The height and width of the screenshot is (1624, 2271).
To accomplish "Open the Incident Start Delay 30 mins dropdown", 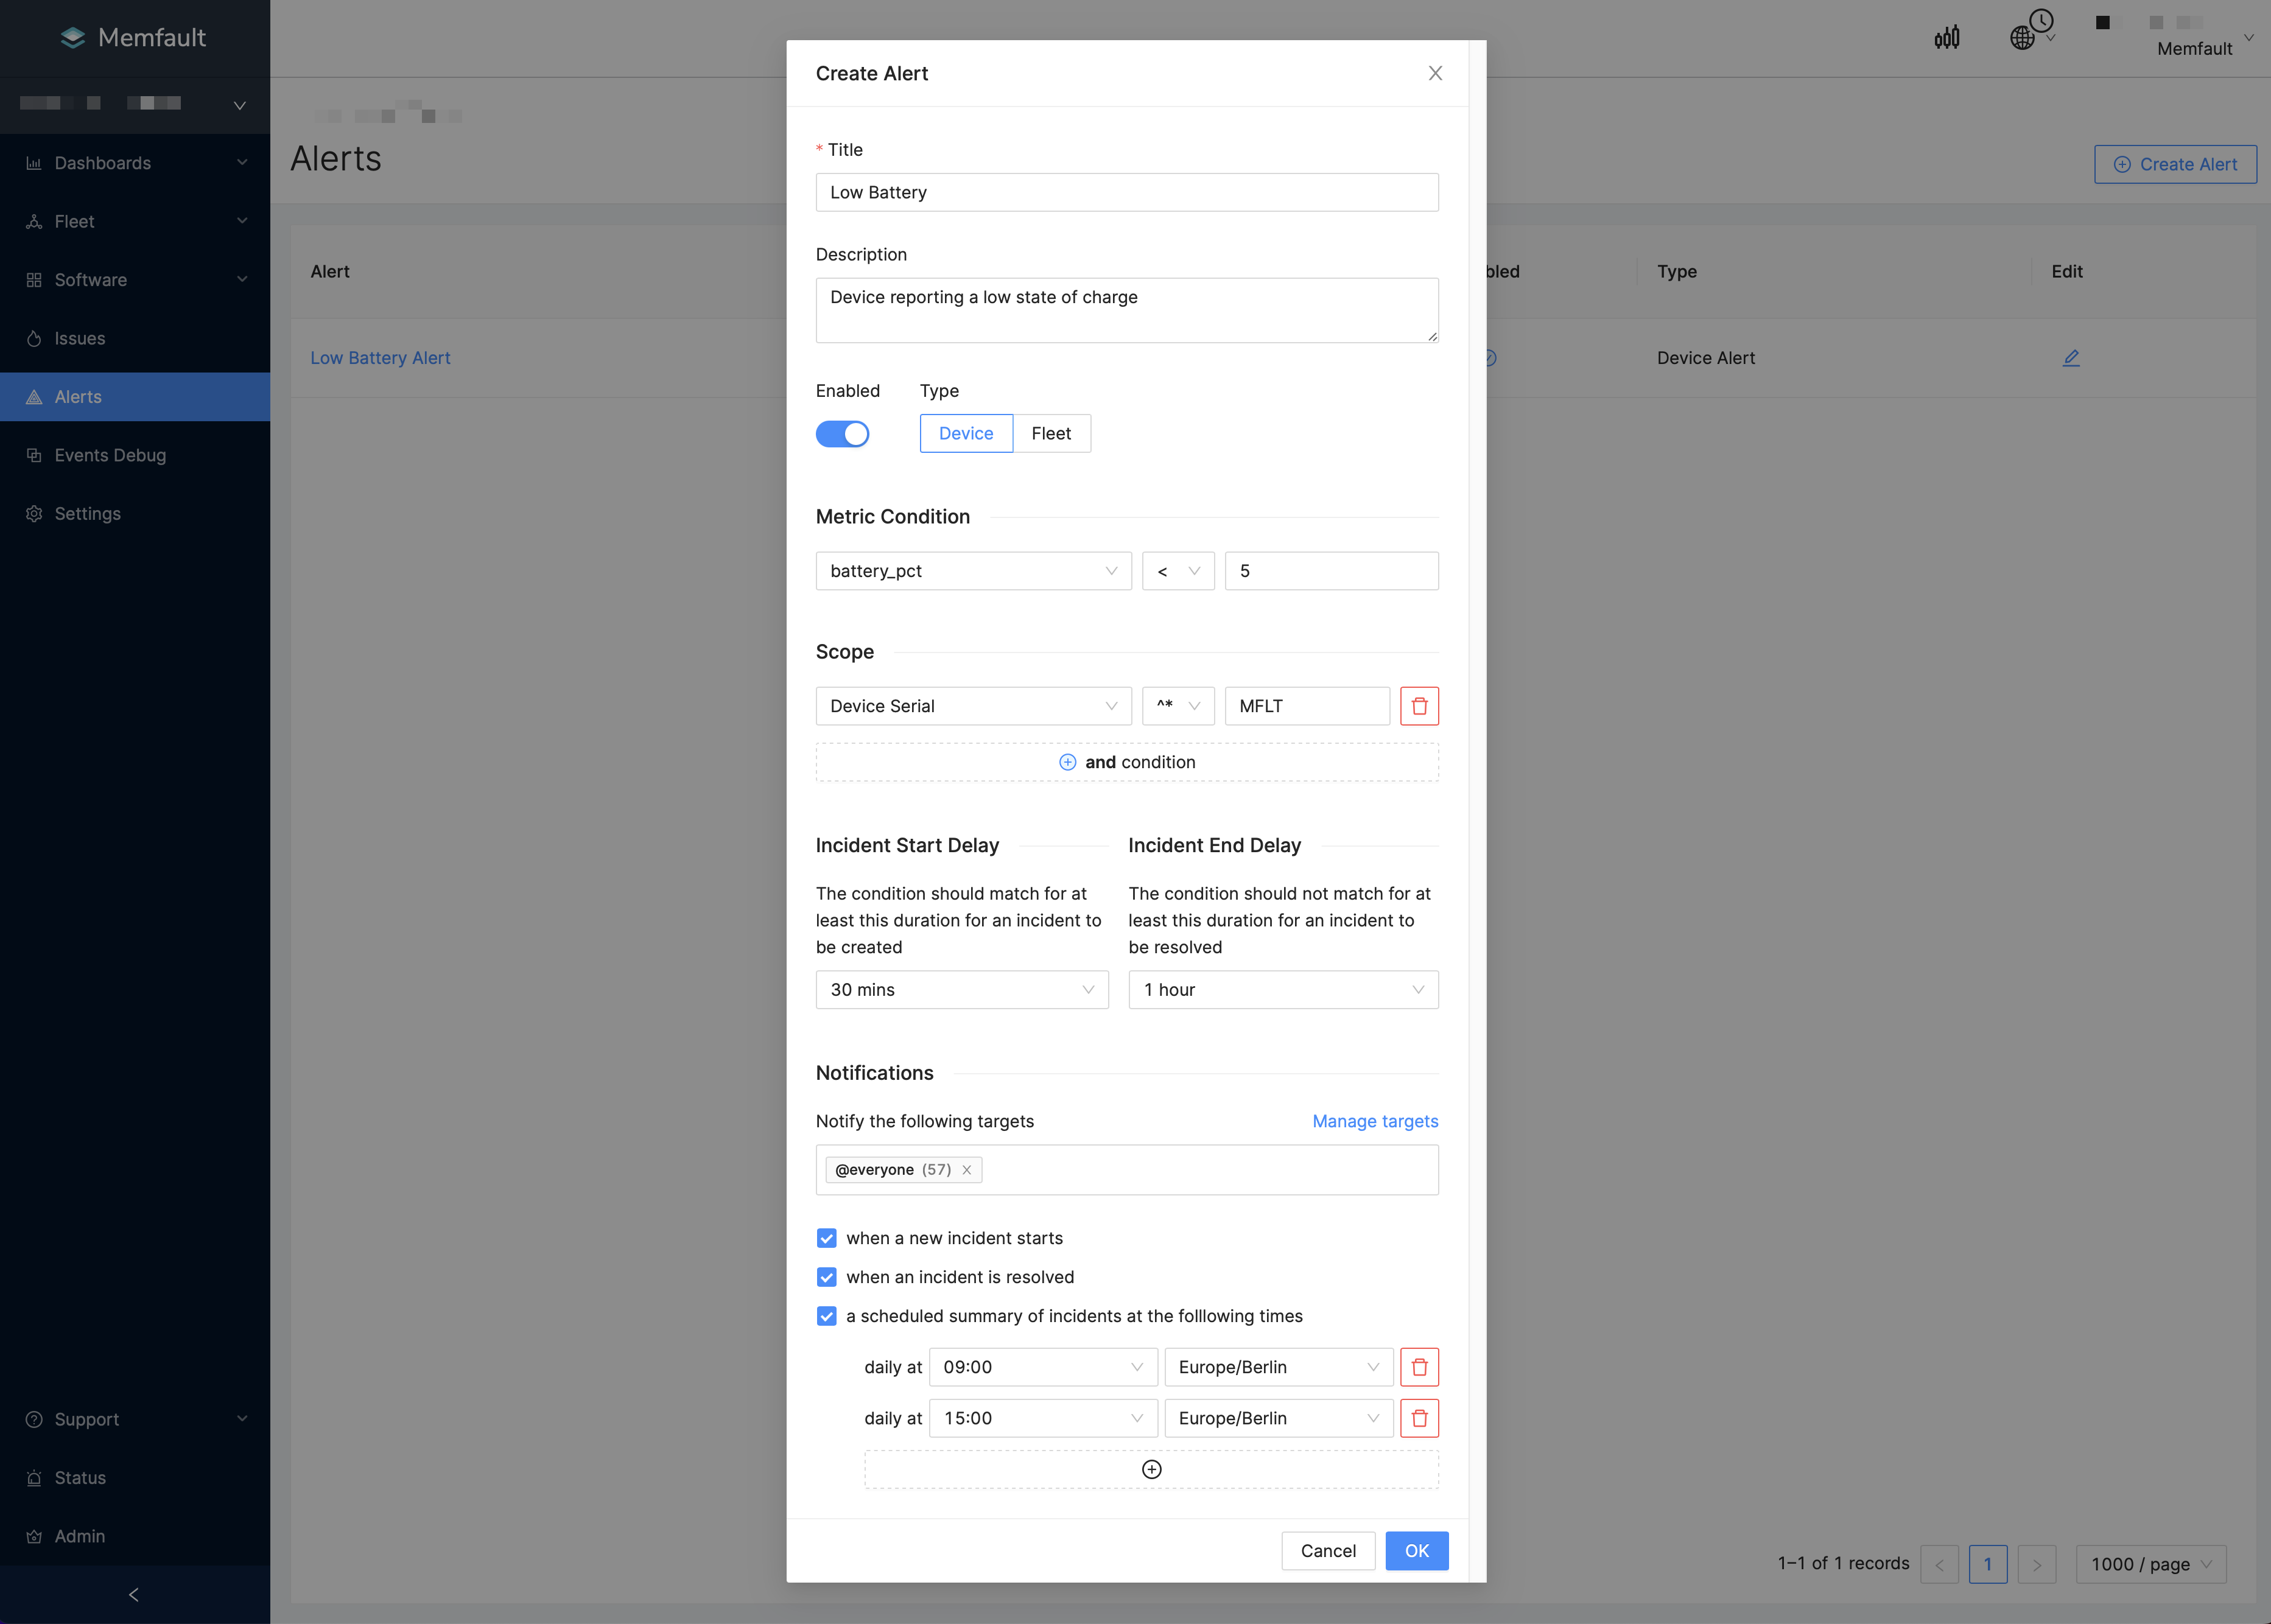I will tap(961, 990).
